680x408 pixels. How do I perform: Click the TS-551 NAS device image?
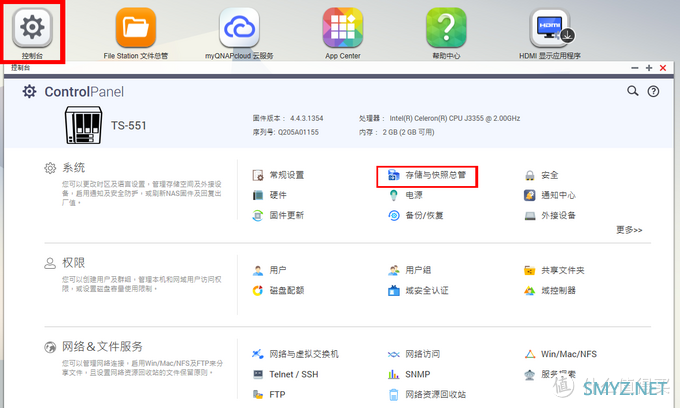tap(84, 125)
